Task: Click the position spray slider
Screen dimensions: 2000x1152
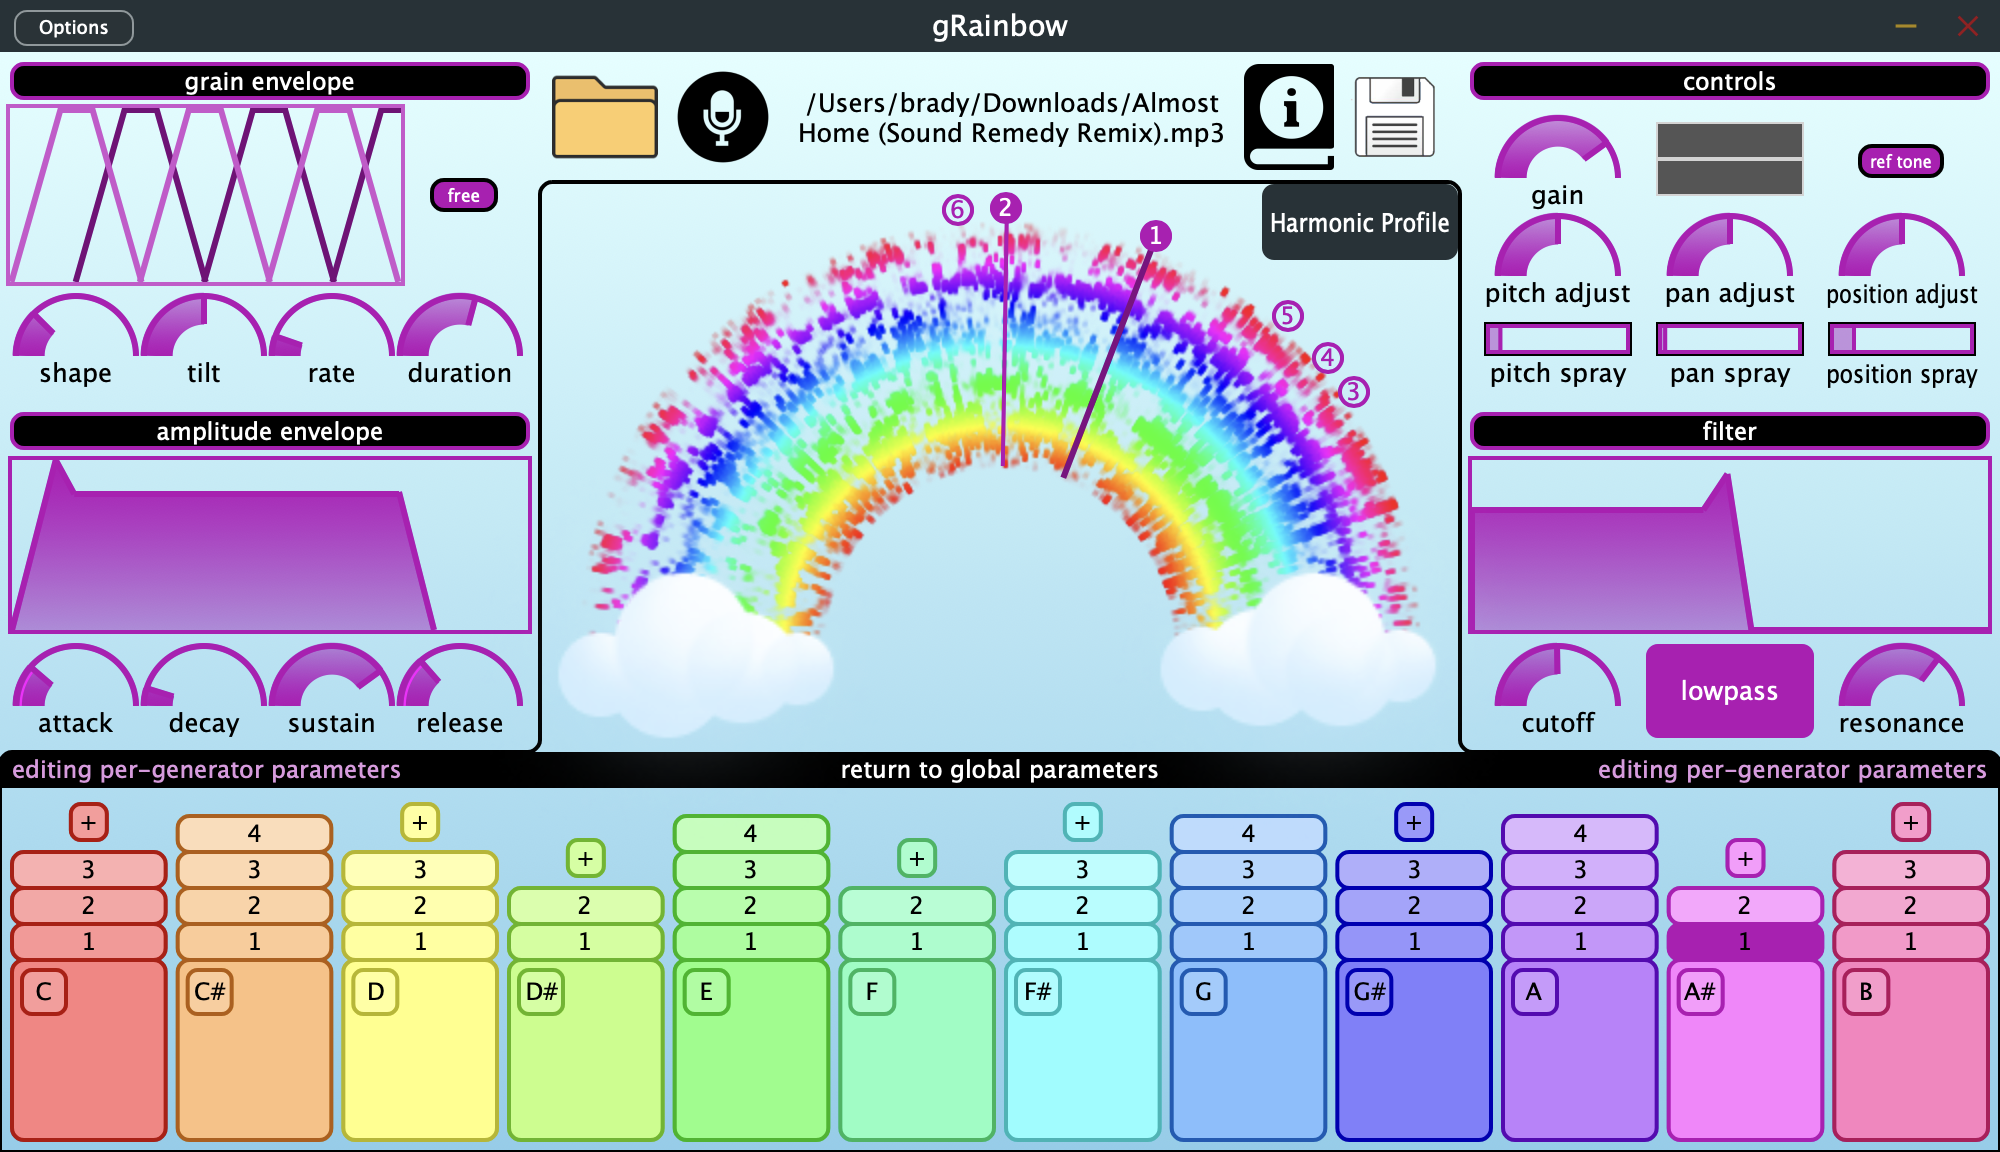Action: coord(1901,339)
